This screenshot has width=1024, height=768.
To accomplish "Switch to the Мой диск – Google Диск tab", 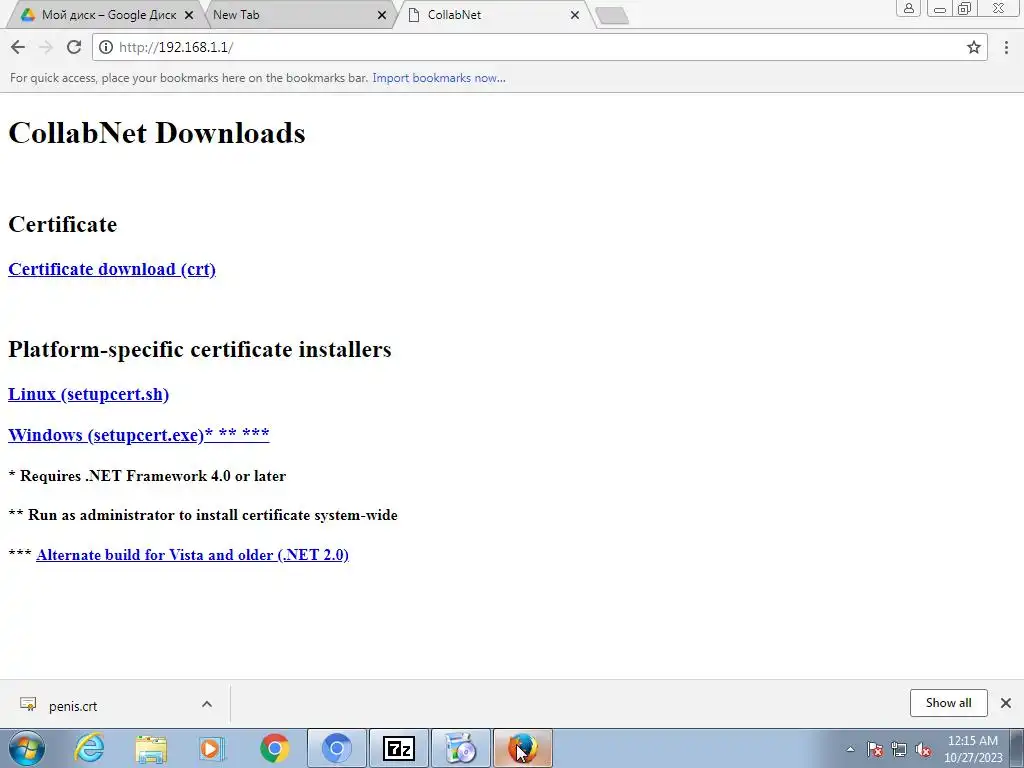I will 108,15.
